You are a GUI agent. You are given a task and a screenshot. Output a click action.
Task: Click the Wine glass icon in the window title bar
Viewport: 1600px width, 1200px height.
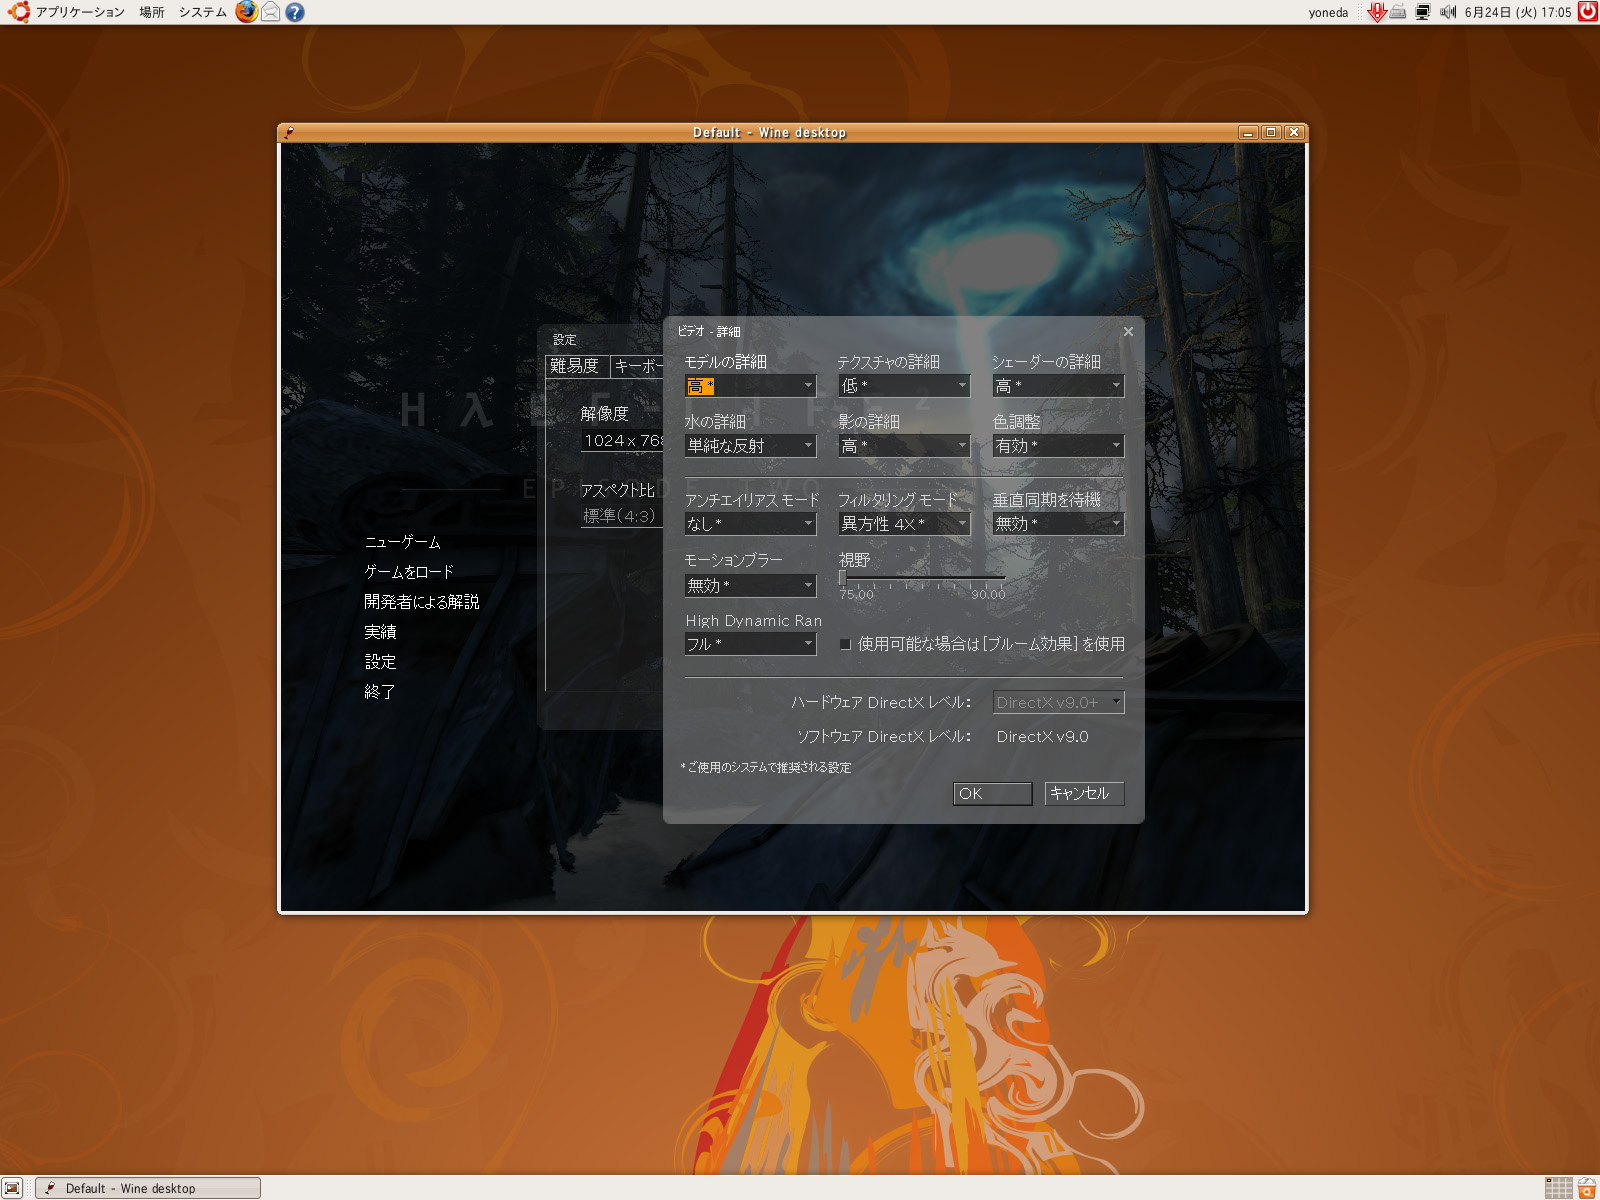[x=290, y=132]
